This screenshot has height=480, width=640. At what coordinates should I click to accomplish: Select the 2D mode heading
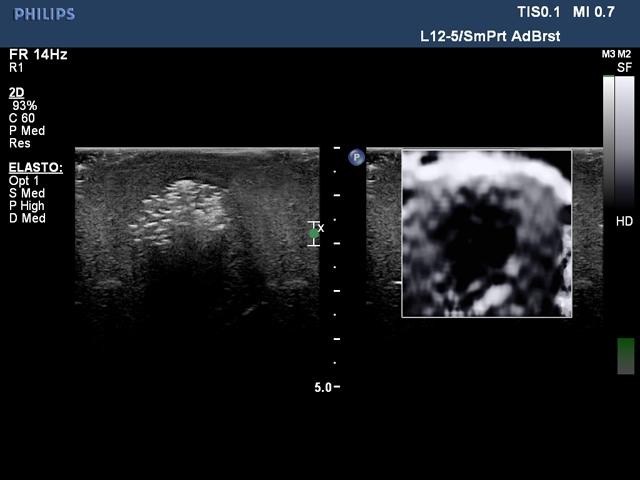coord(16,92)
